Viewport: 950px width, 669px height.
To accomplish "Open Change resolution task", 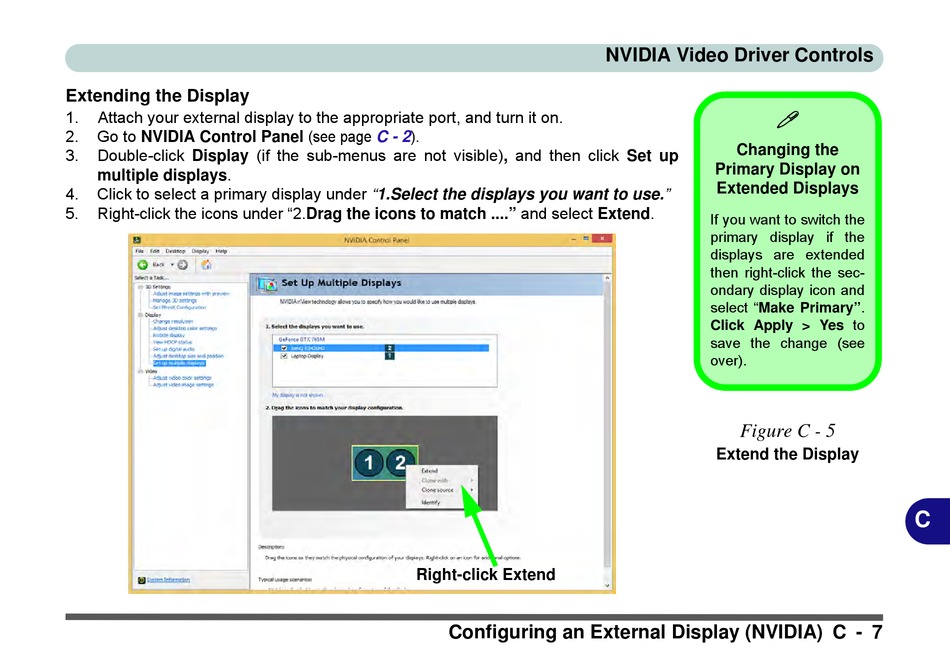I will pos(173,322).
